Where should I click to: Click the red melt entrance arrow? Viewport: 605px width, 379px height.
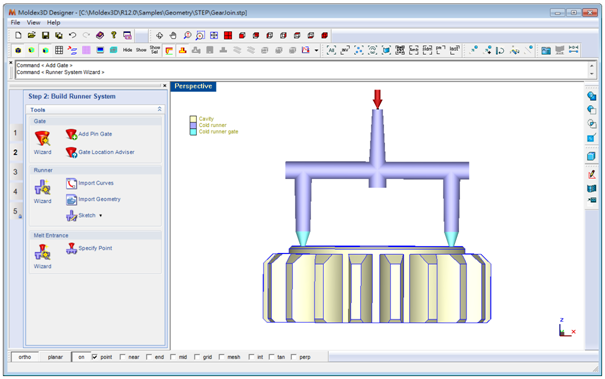coord(377,99)
